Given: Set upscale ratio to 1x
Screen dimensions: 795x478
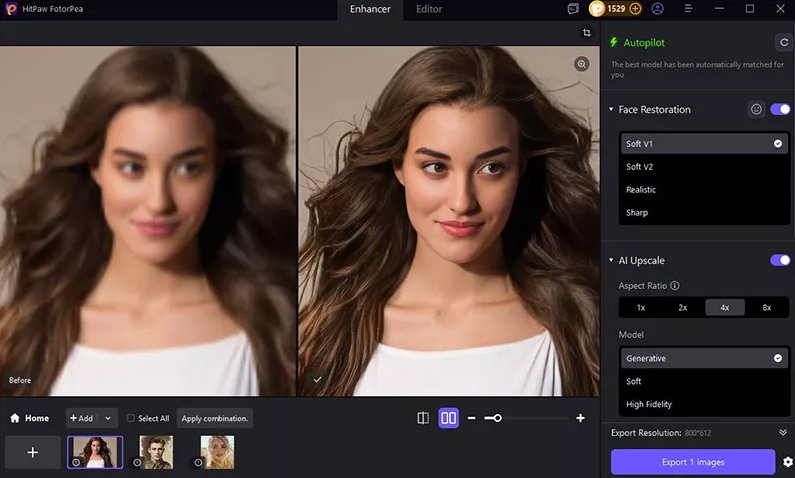Looking at the screenshot, I should point(641,307).
